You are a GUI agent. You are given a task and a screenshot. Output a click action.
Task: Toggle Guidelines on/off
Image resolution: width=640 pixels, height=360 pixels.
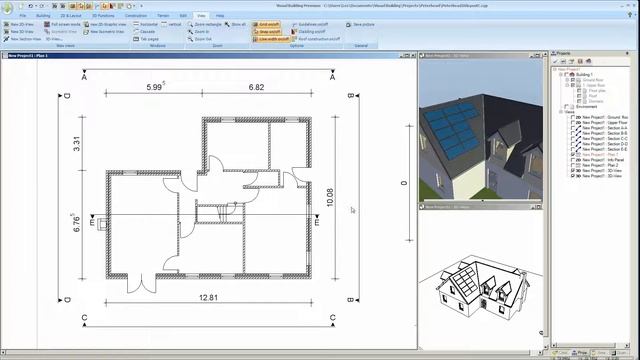[x=310, y=24]
